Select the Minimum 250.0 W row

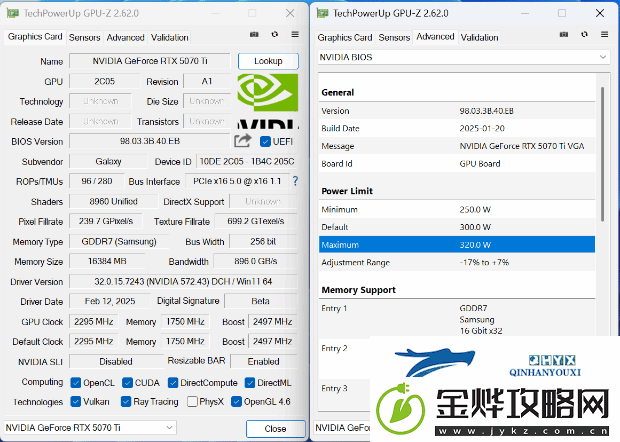(x=457, y=210)
